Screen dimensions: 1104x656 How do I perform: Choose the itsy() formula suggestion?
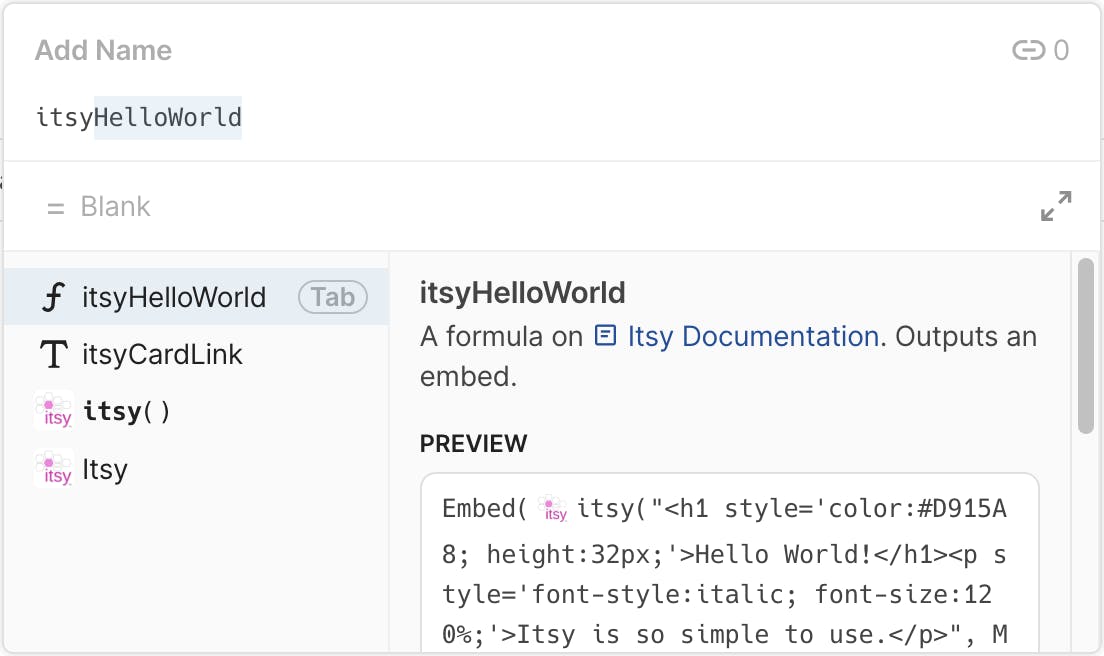click(196, 411)
